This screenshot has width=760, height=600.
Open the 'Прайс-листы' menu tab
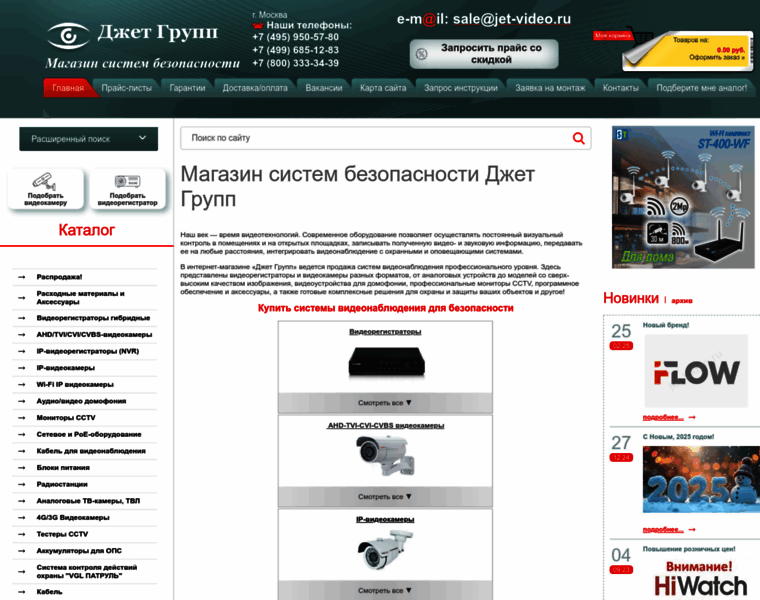[x=126, y=88]
